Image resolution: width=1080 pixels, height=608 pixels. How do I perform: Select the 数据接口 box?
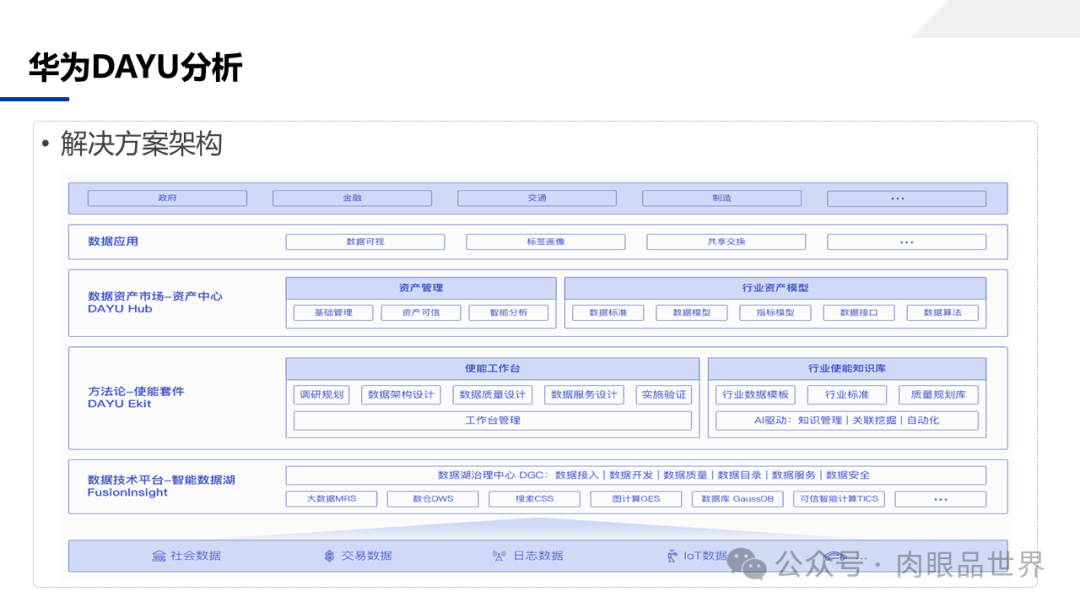point(859,313)
